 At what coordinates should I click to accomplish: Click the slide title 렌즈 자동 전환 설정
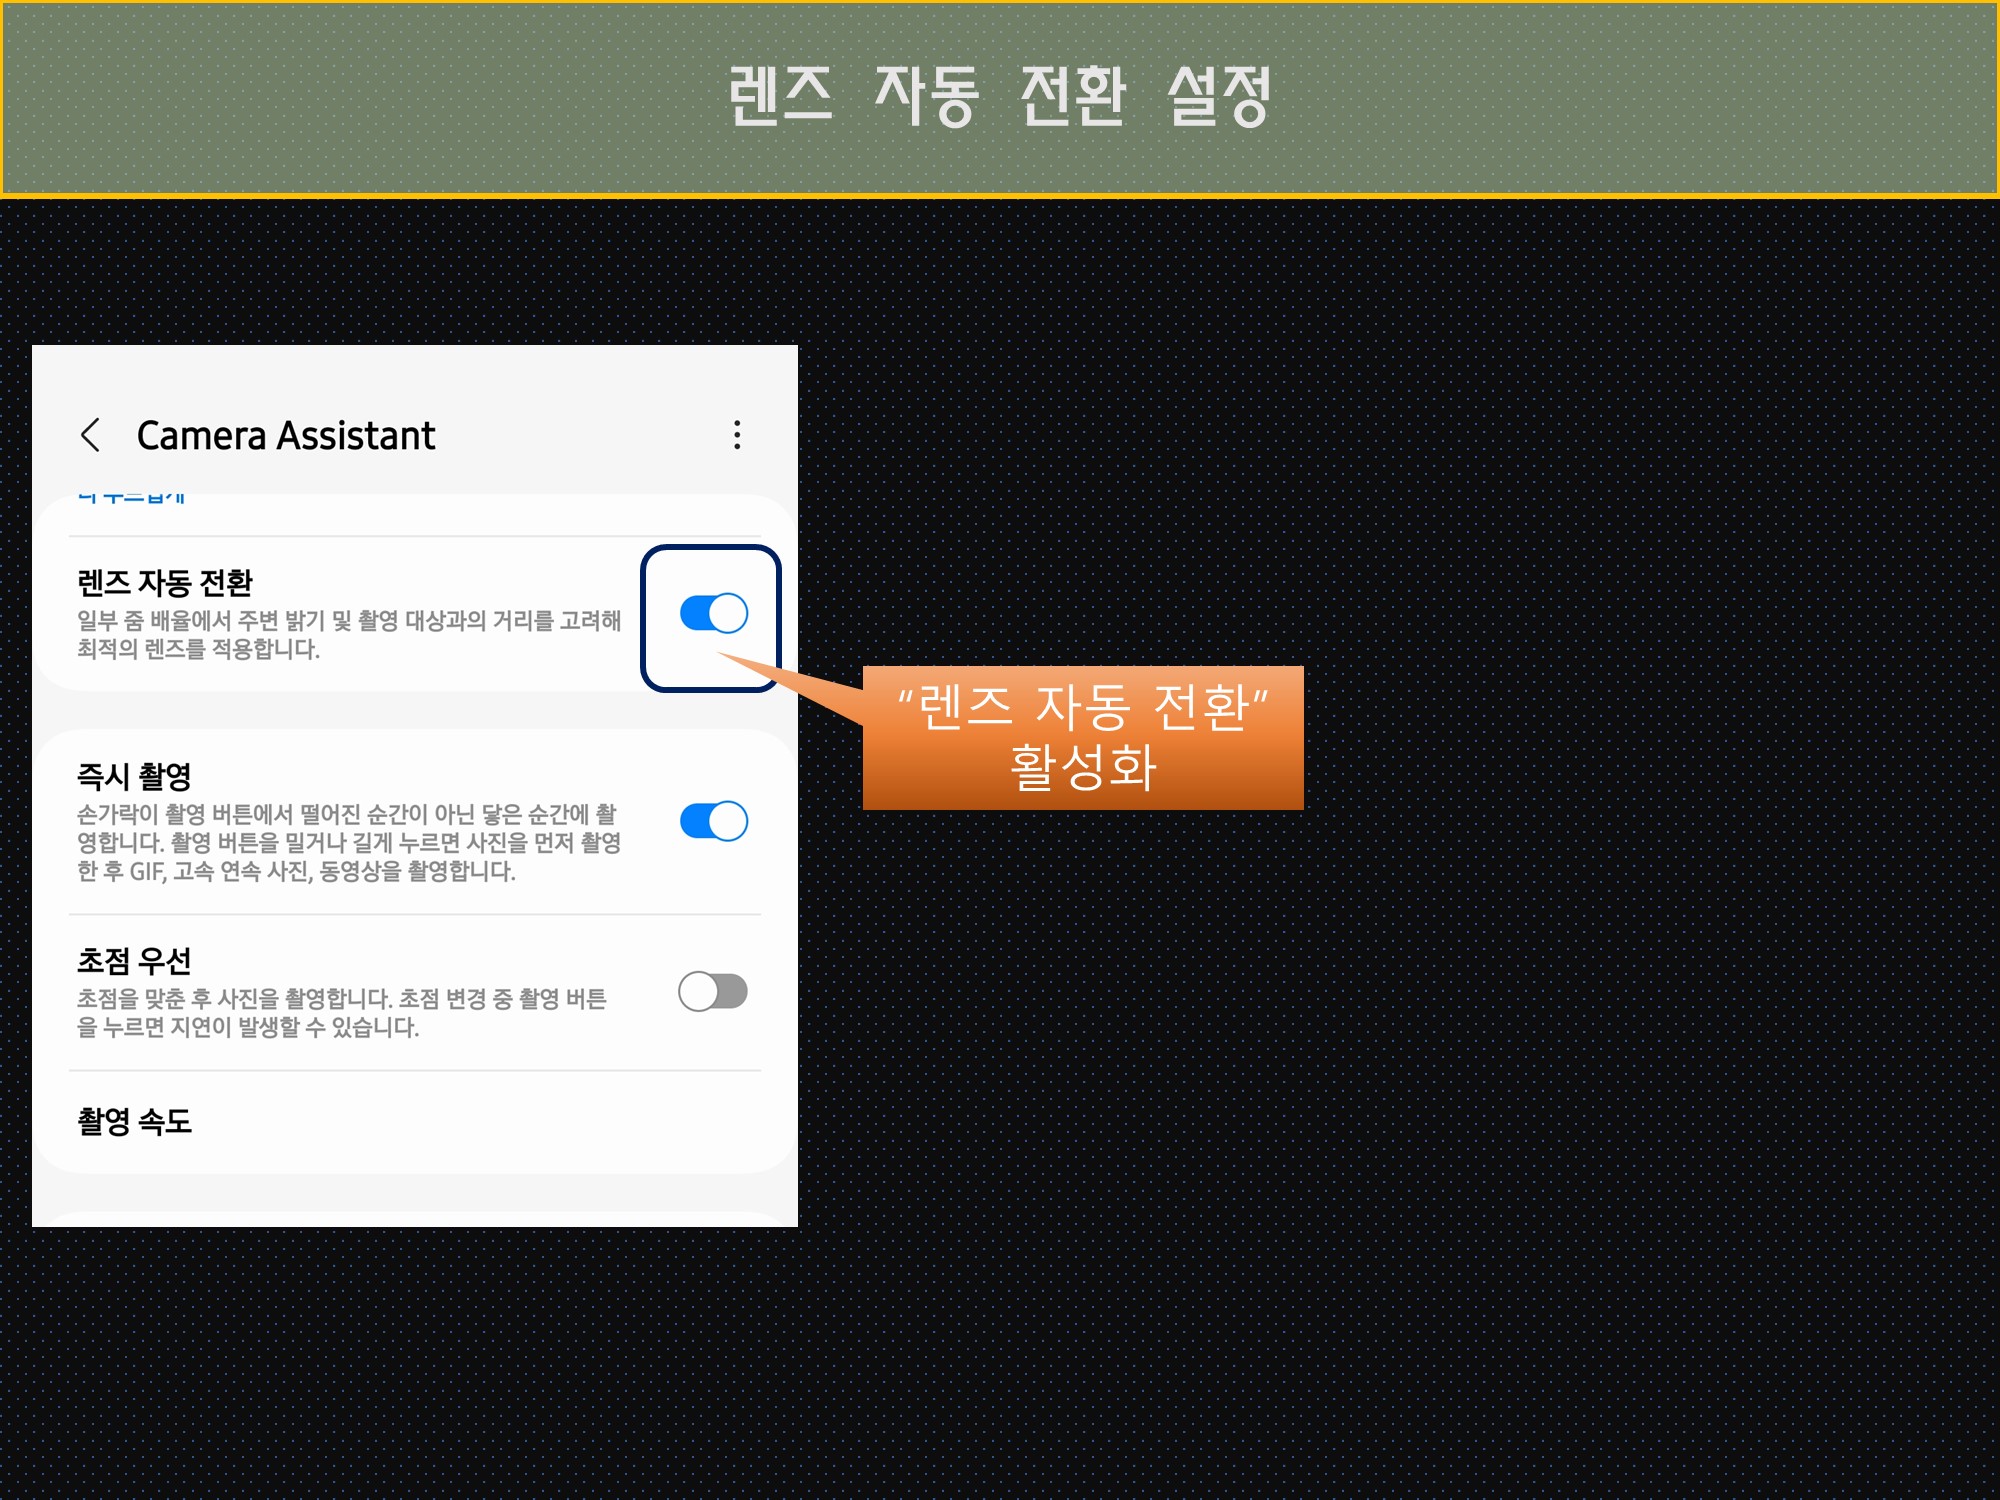pyautogui.click(x=1000, y=96)
